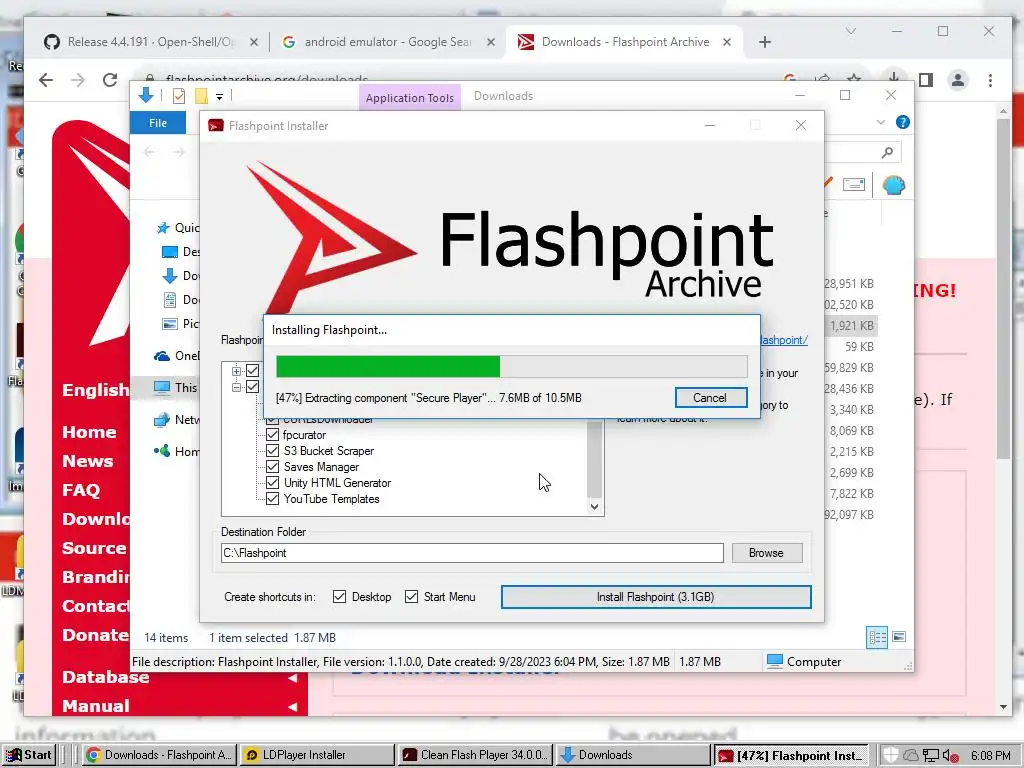1024x768 pixels.
Task: Expand the first component tree node
Action: point(236,371)
